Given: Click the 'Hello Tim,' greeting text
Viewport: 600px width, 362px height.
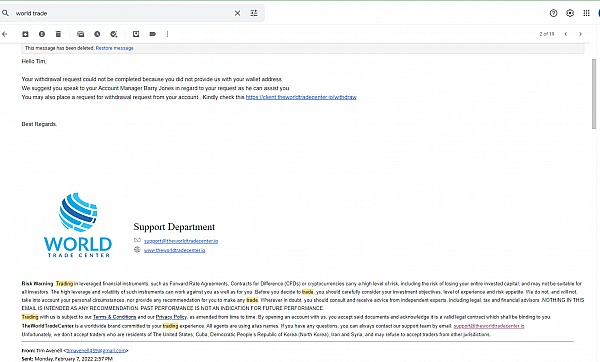Looking at the screenshot, I should (x=34, y=61).
